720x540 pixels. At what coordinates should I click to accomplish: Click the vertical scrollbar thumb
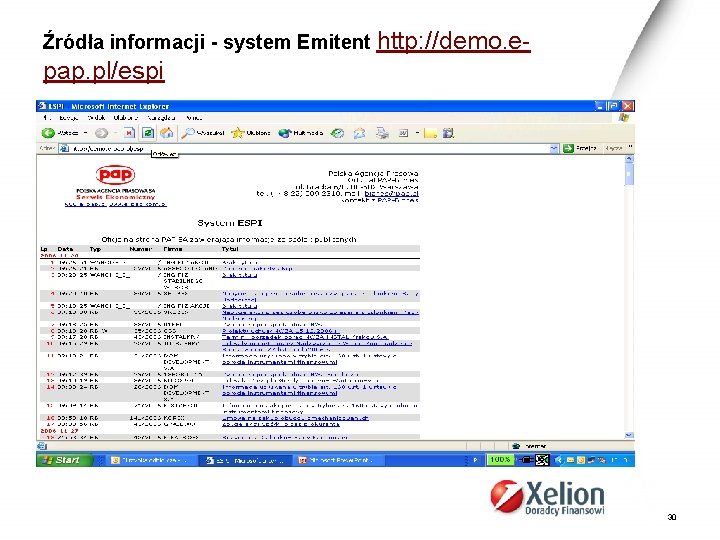(629, 174)
